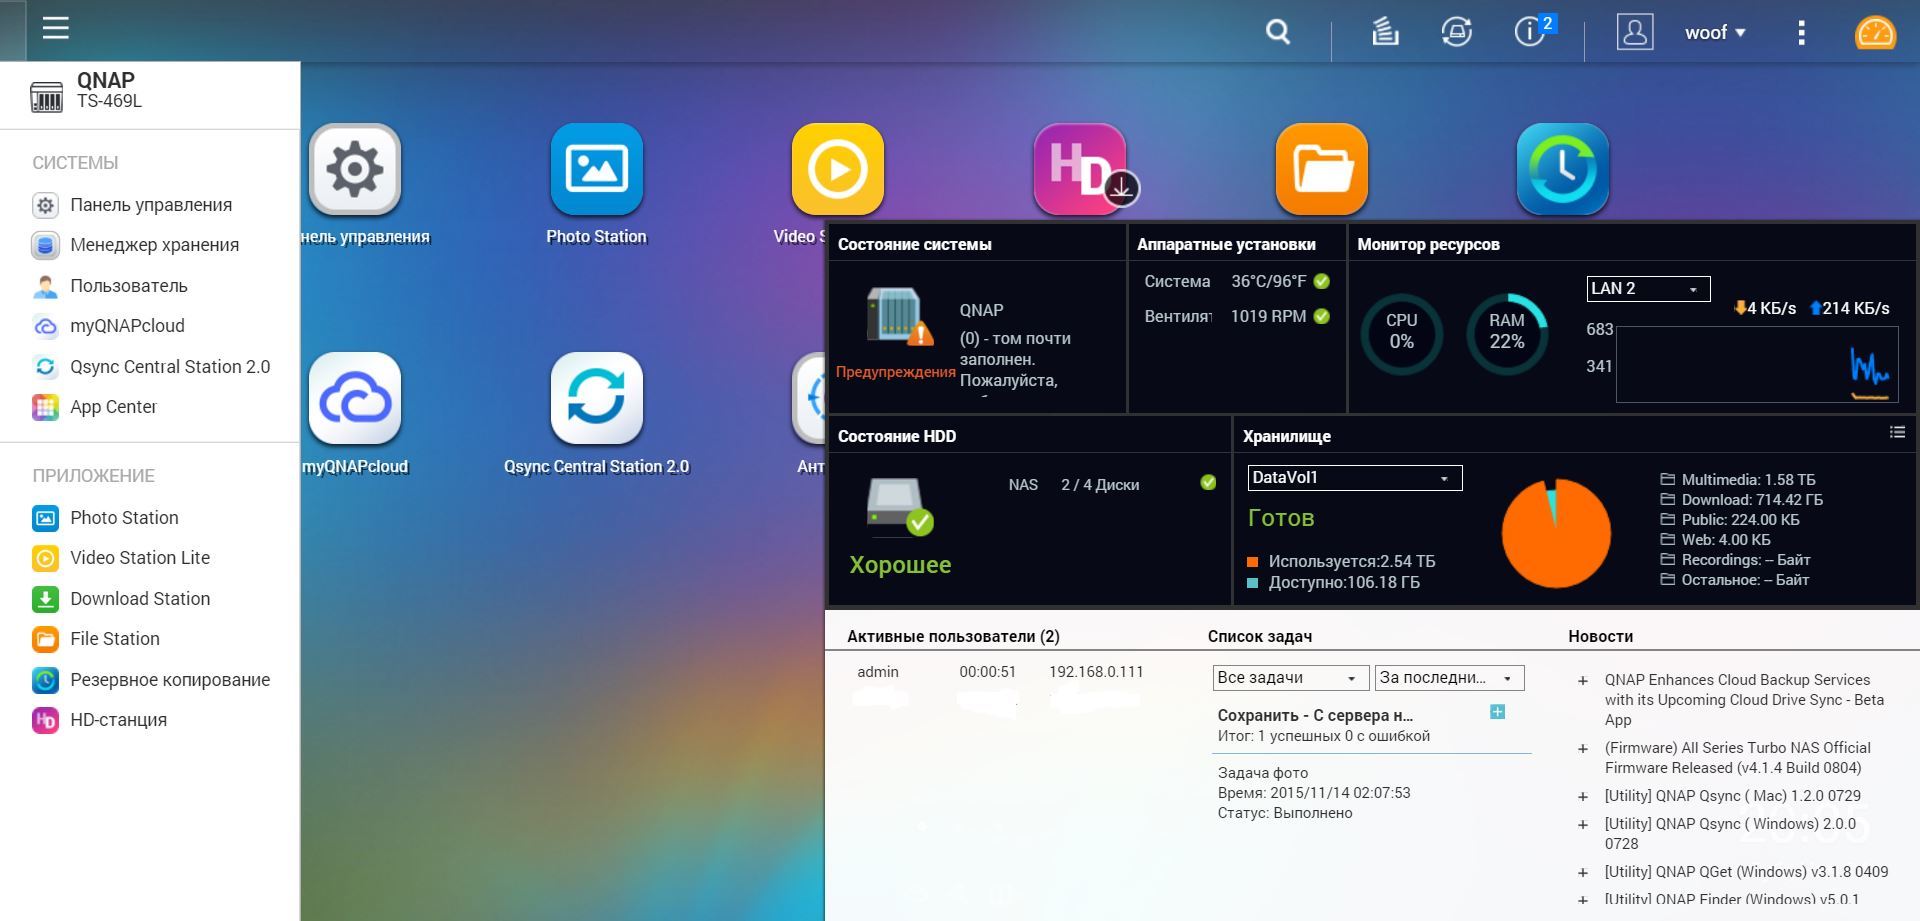Expand the Firmware All Series news item
This screenshot has width=1920, height=921.
click(1583, 749)
